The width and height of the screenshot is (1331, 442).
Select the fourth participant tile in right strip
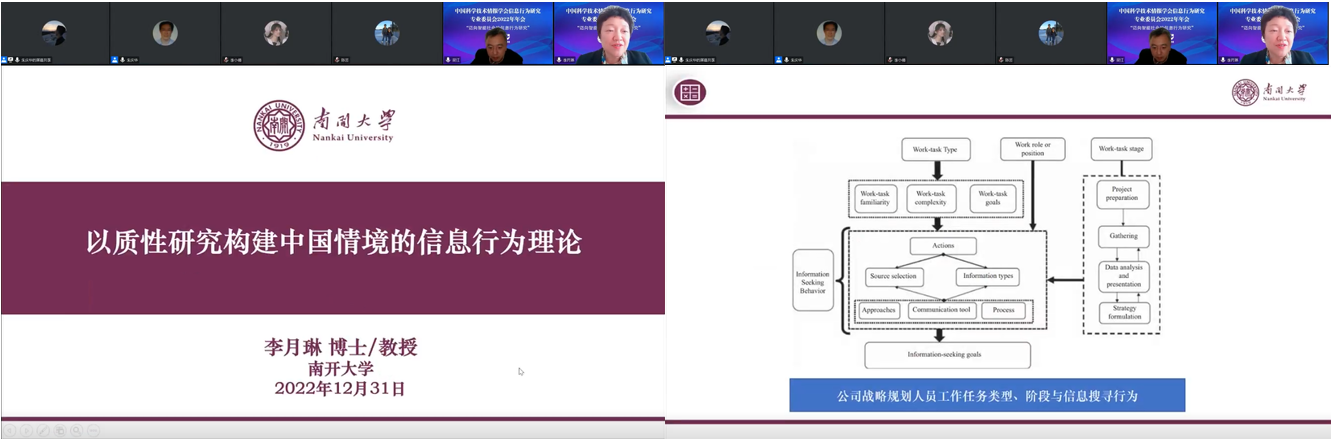1050,33
